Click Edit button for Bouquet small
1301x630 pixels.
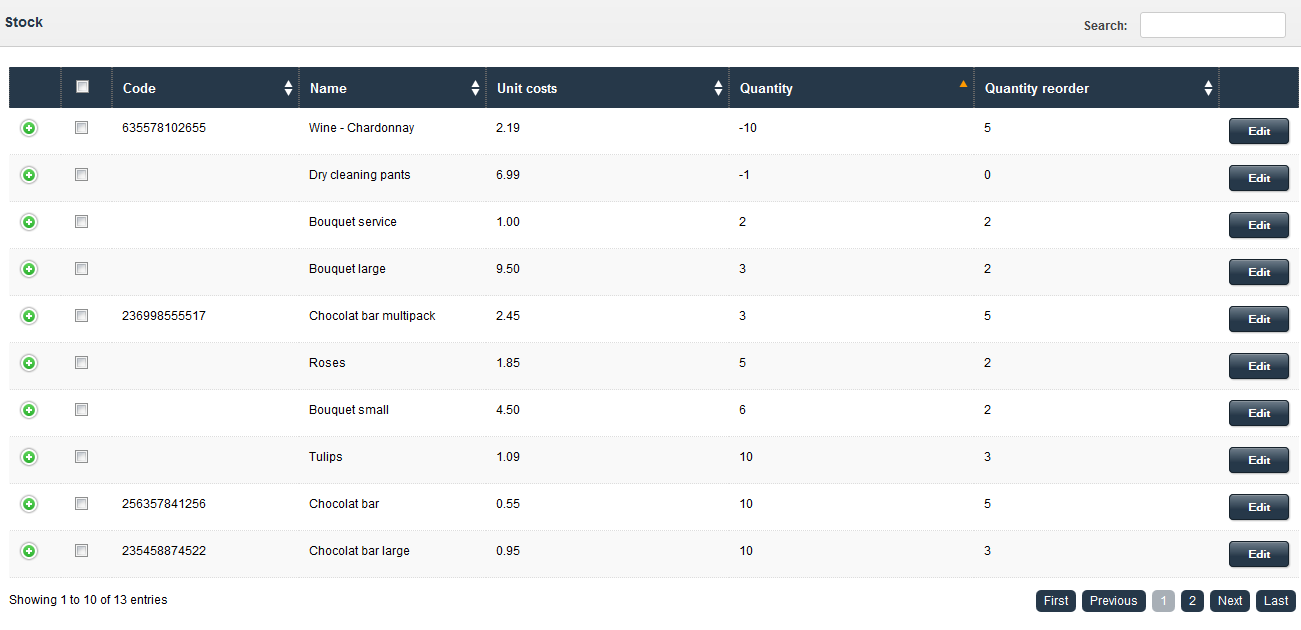point(1258,413)
